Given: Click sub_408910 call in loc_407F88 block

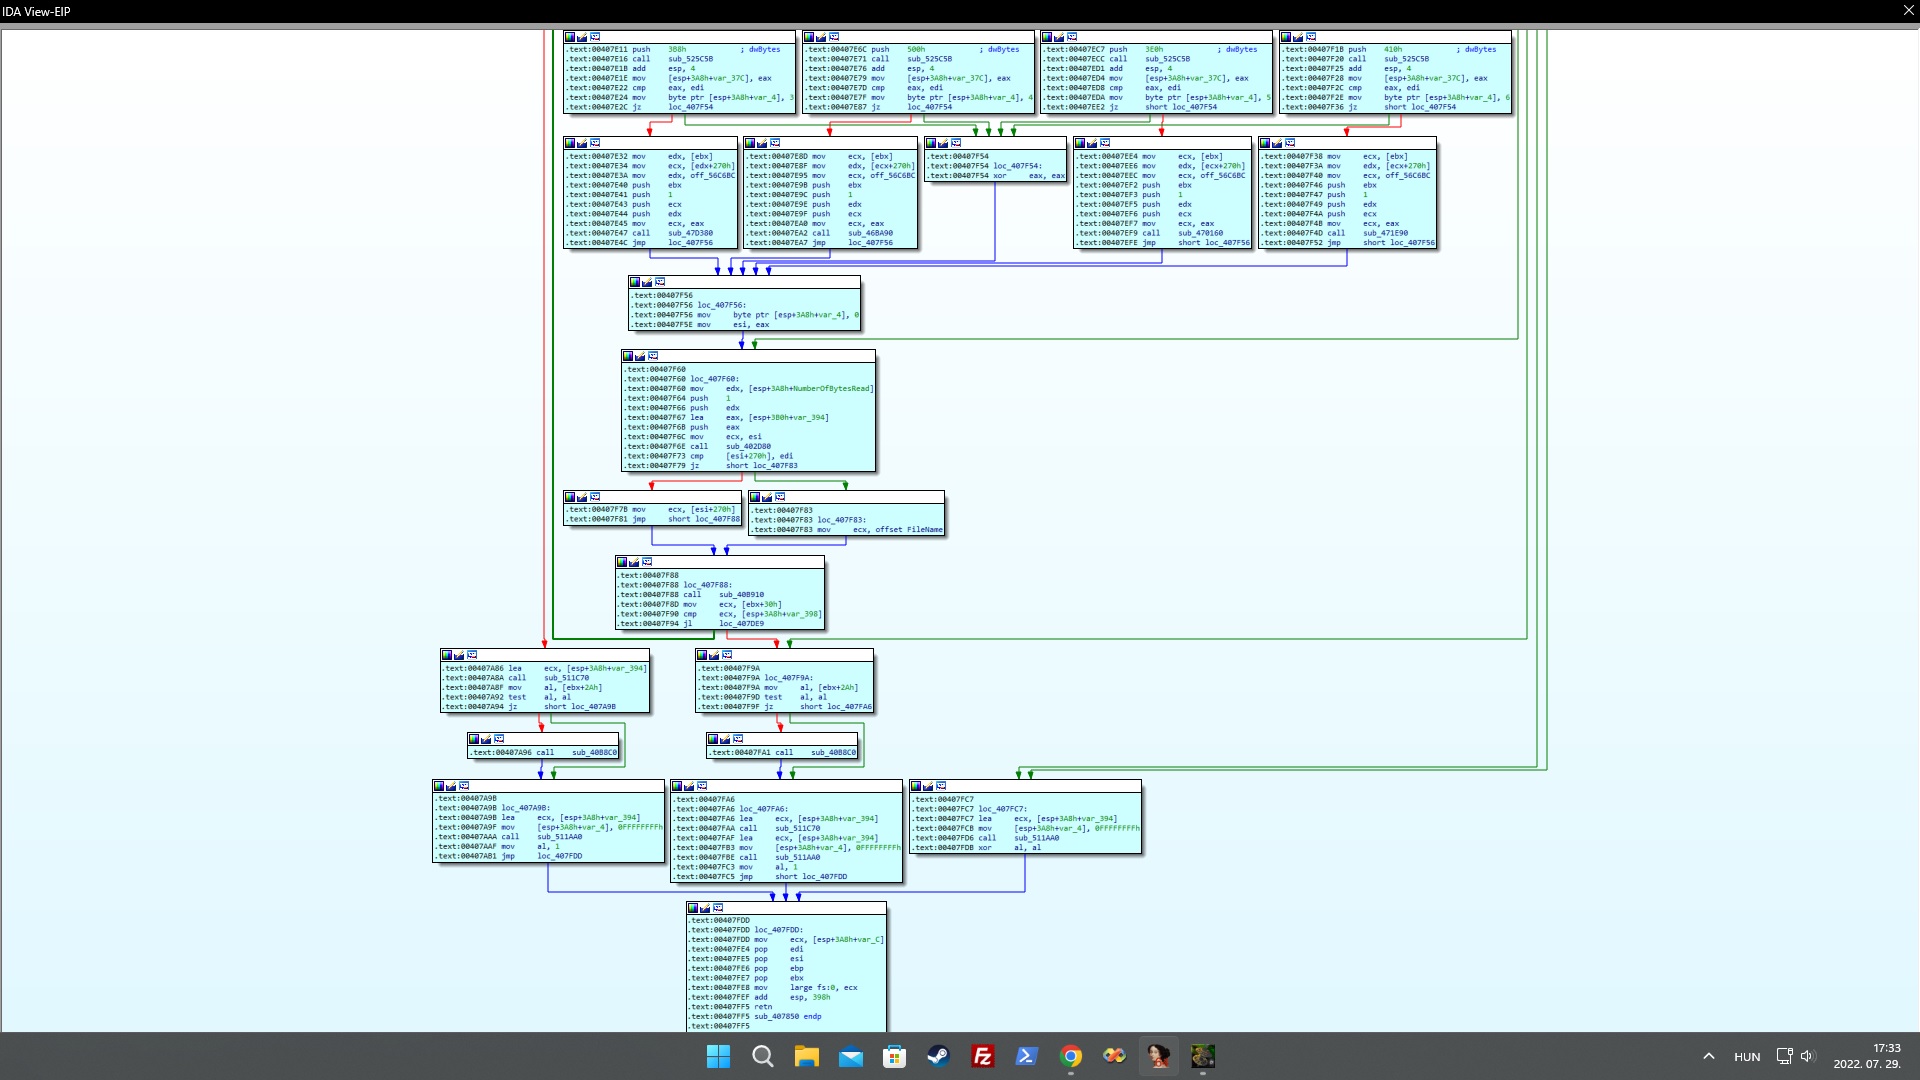Looking at the screenshot, I should (x=741, y=595).
